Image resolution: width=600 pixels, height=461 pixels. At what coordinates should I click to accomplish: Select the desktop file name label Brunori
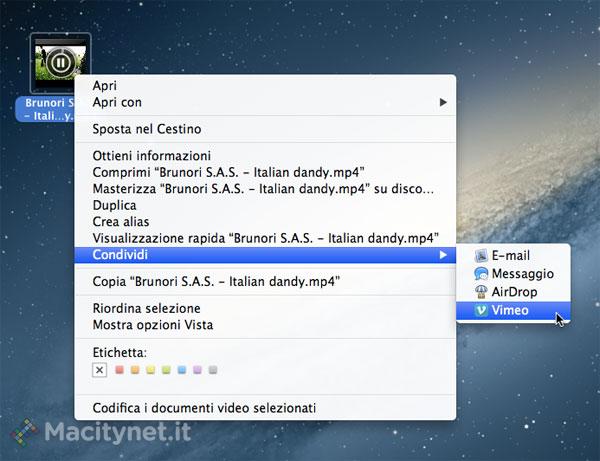(x=45, y=109)
